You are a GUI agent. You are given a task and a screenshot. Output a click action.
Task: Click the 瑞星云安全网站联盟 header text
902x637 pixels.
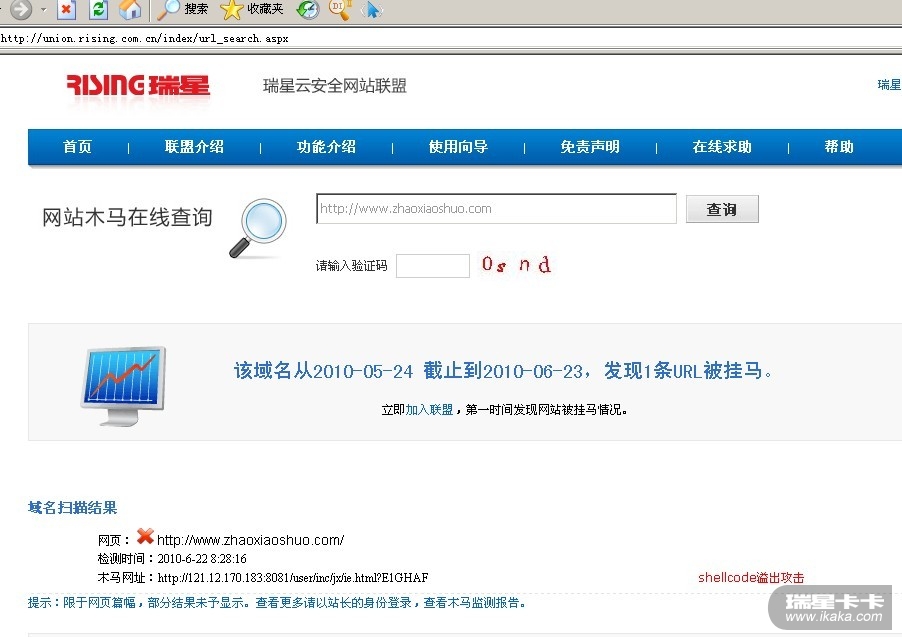335,86
